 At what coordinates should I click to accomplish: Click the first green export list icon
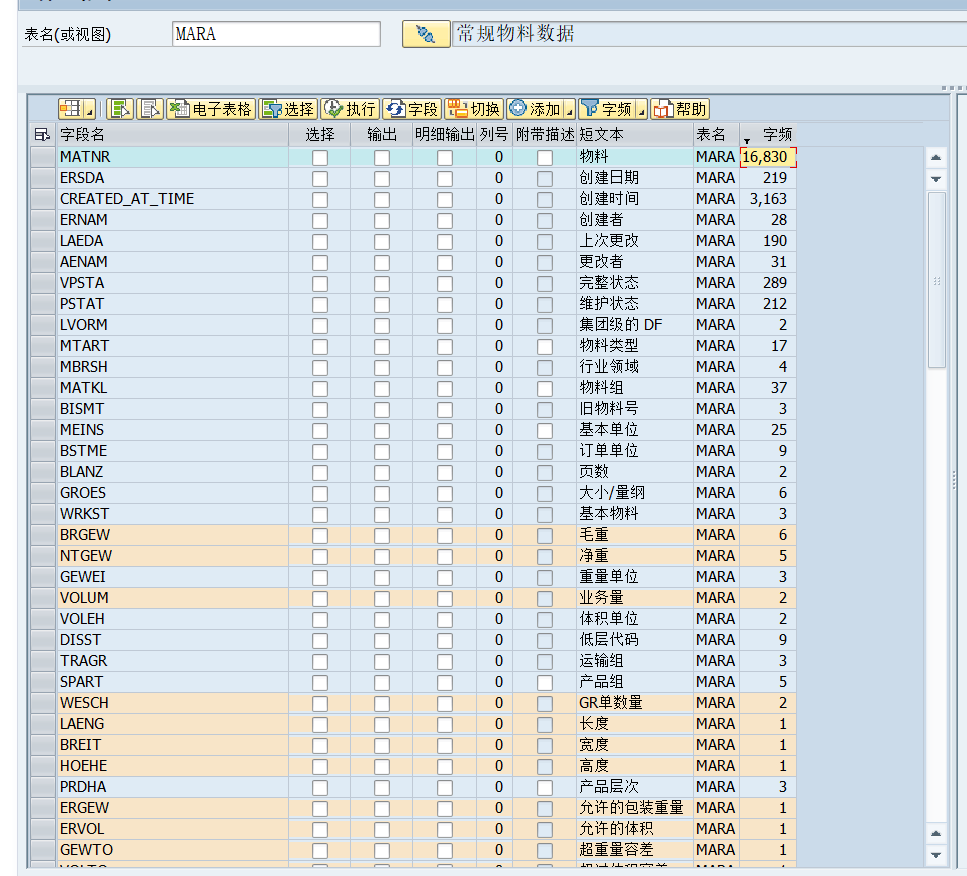(x=120, y=109)
